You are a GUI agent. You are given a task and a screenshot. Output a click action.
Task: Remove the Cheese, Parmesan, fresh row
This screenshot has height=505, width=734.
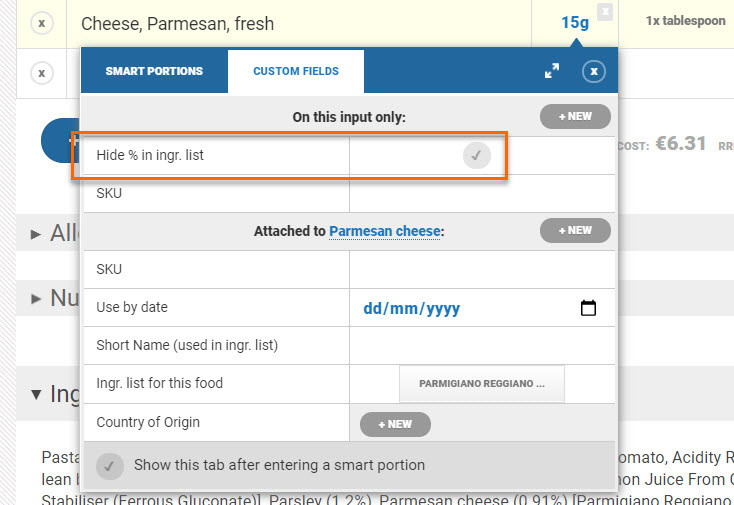coord(41,23)
